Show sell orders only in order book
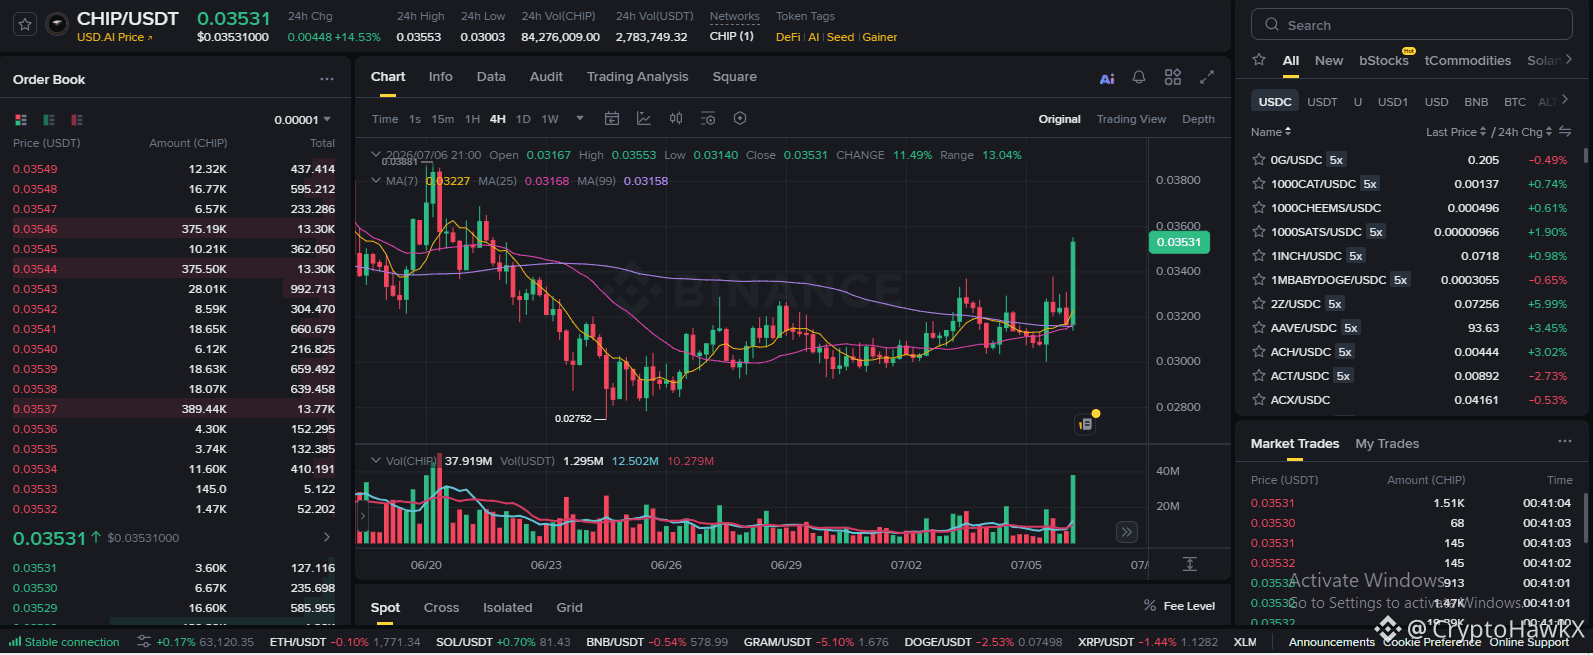The image size is (1593, 655). click(x=77, y=120)
